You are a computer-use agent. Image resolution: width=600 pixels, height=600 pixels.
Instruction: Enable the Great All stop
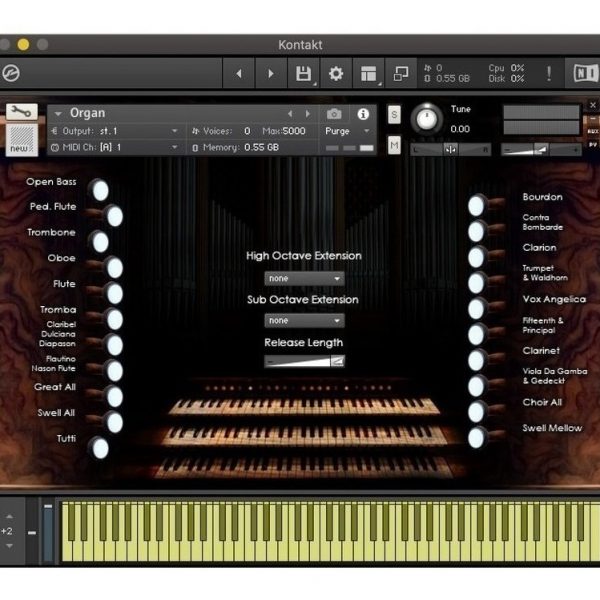(x=115, y=397)
